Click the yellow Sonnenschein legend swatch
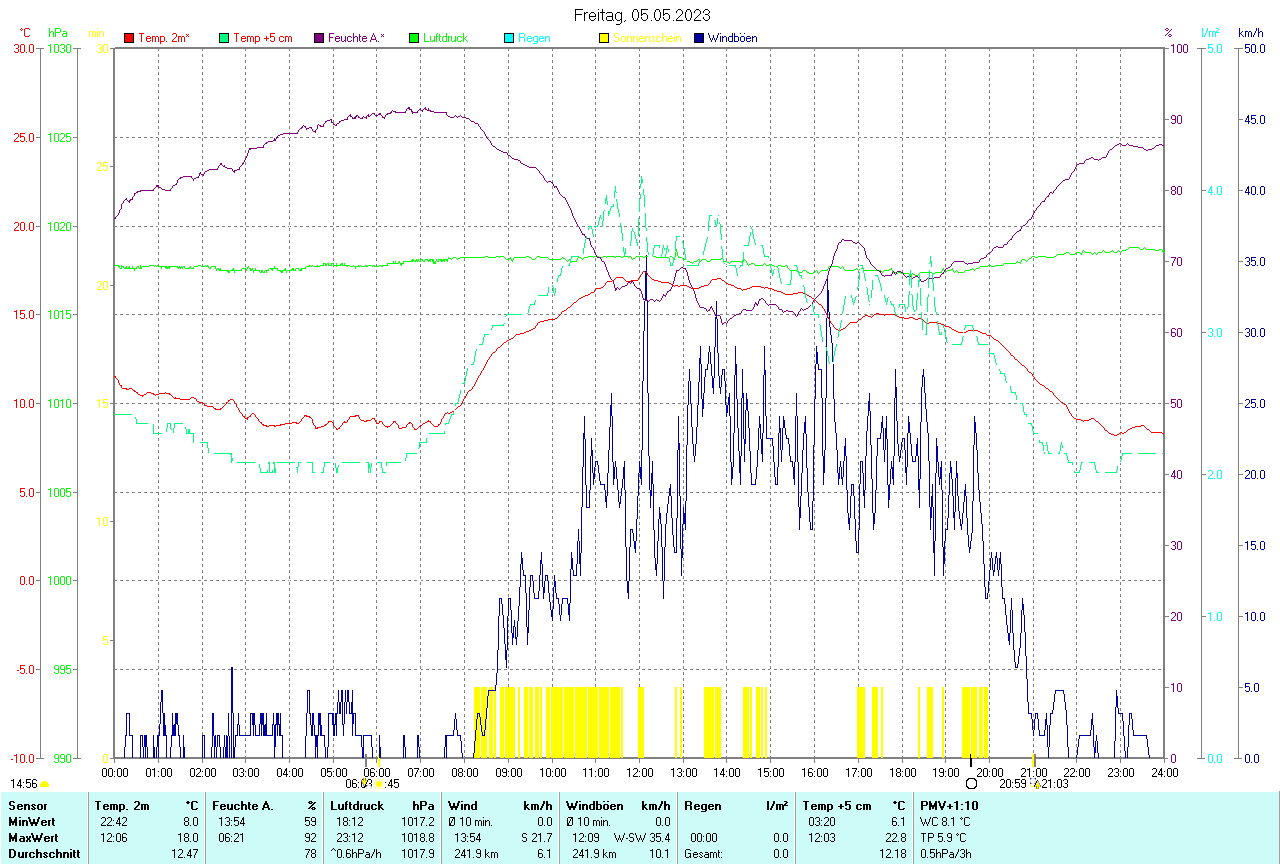This screenshot has width=1280, height=864. pos(604,38)
